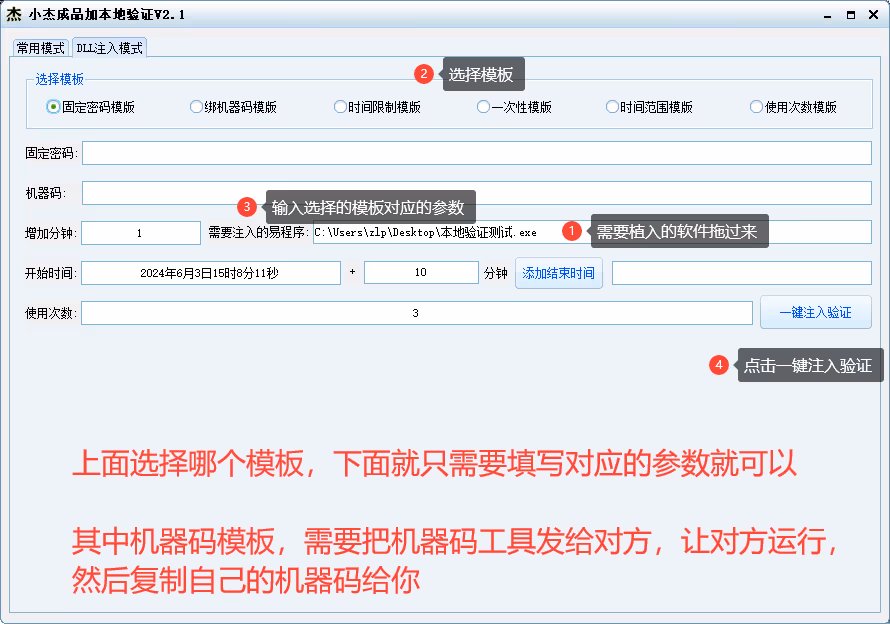Select the 固定密码模版 radio option
Screen dimensions: 890x624
click(54, 107)
